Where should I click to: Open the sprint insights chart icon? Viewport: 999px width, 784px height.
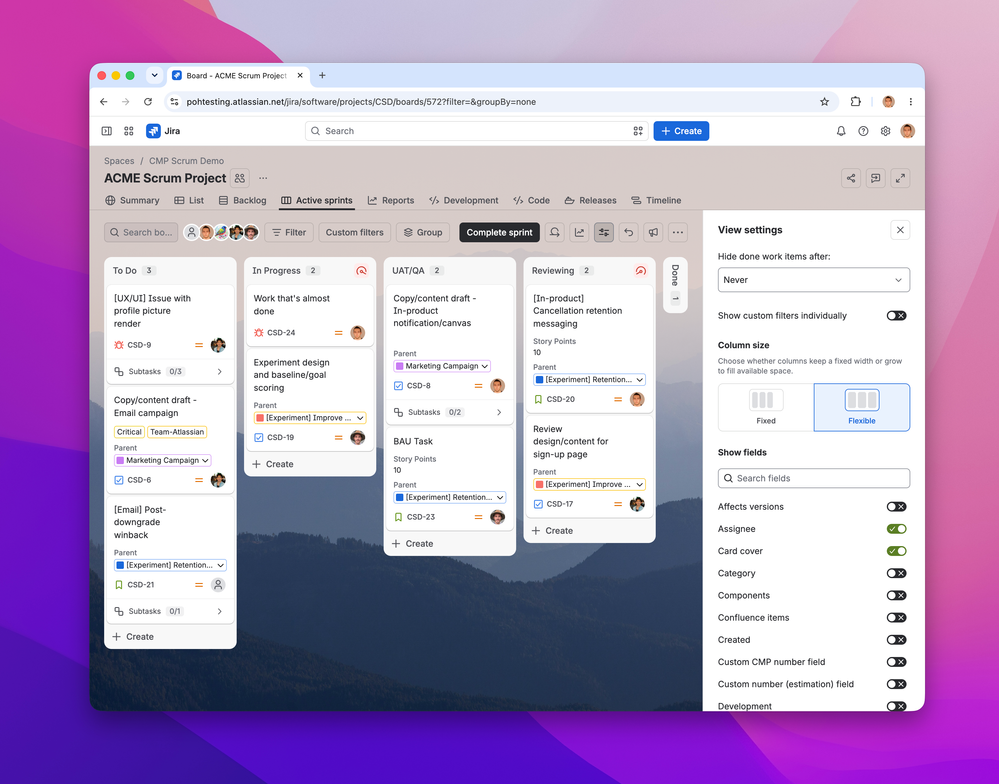point(579,232)
